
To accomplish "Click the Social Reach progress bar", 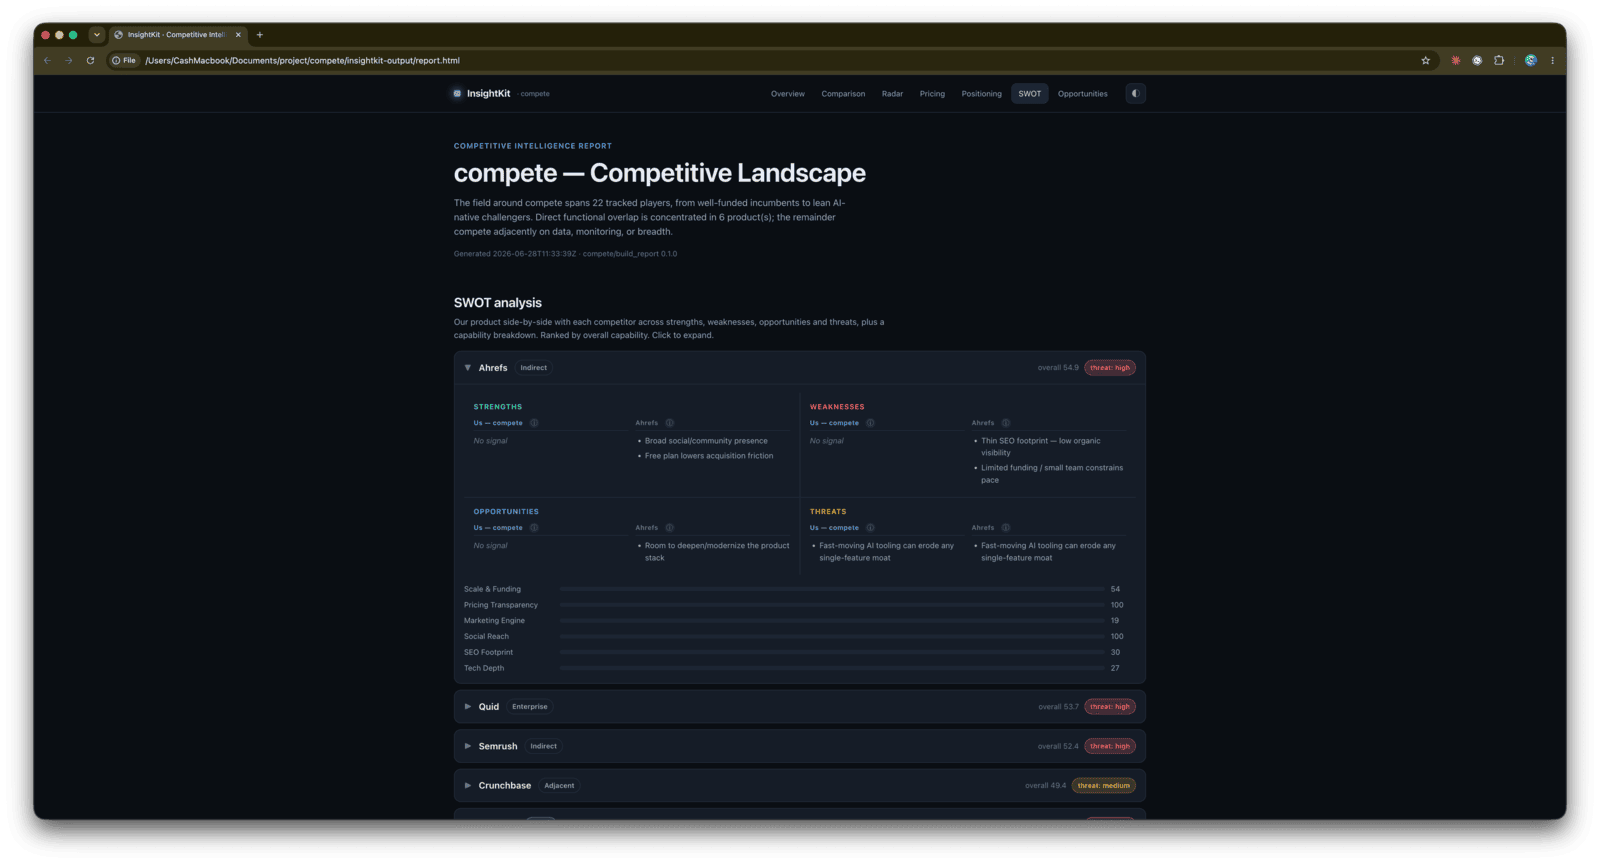I will [832, 637].
